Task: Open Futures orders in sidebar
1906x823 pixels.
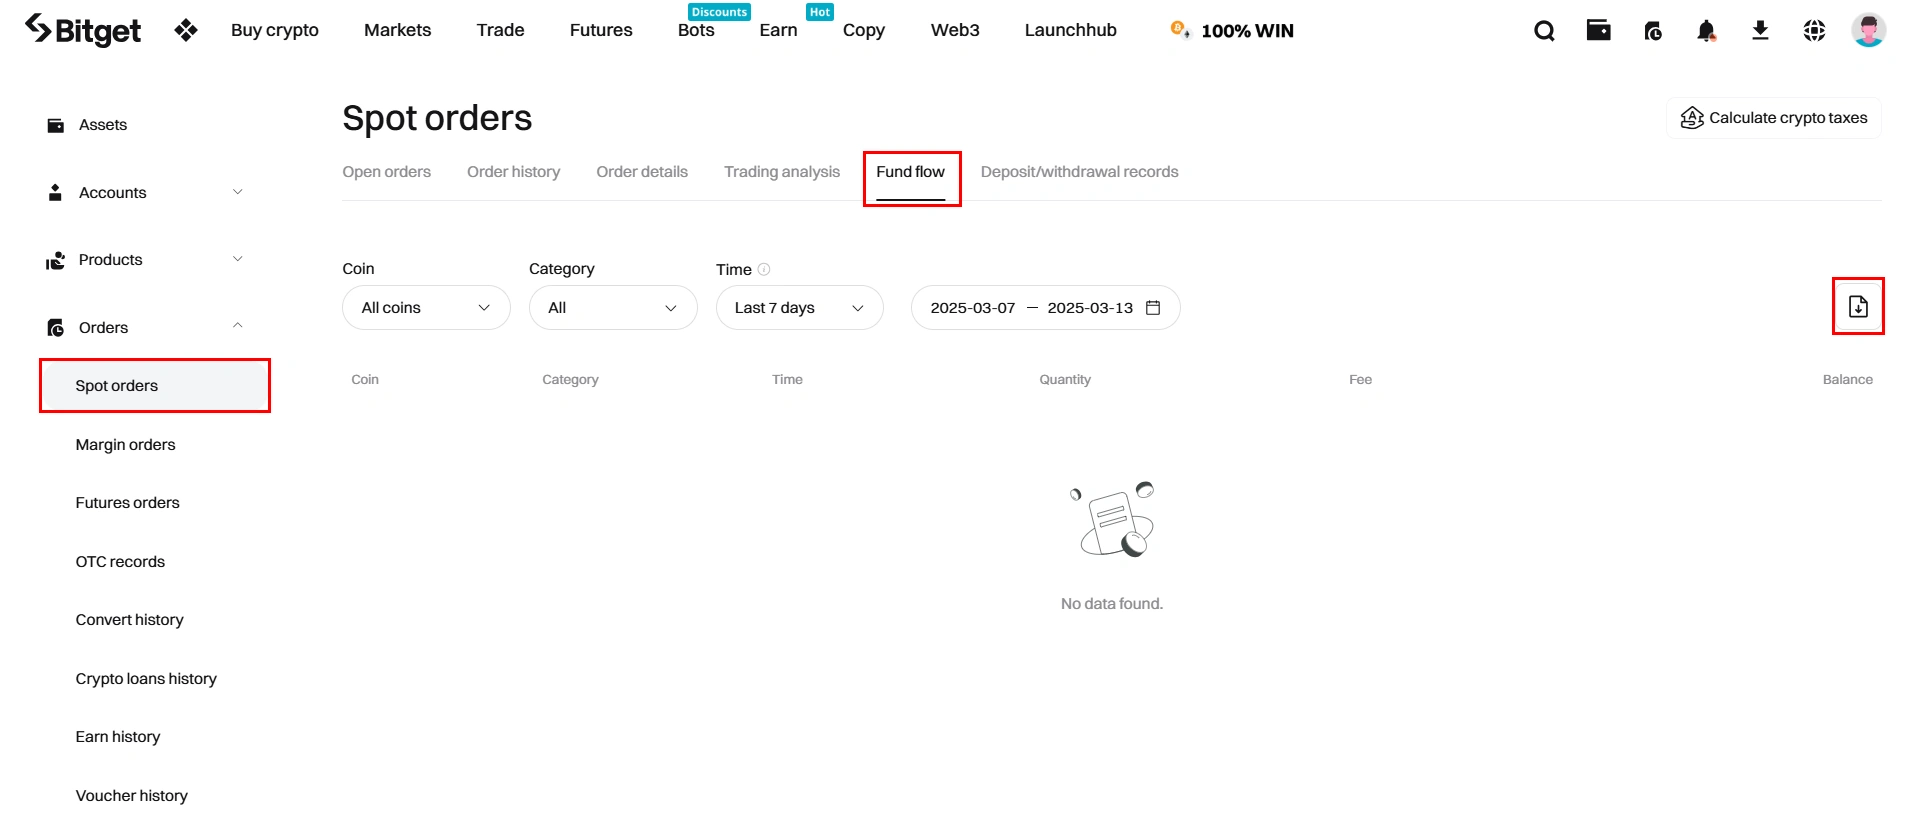Action: point(128,503)
